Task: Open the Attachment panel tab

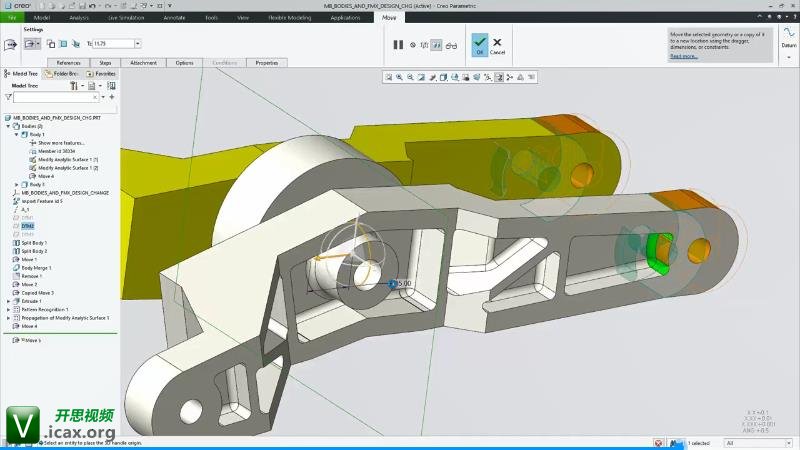Action: (x=143, y=63)
